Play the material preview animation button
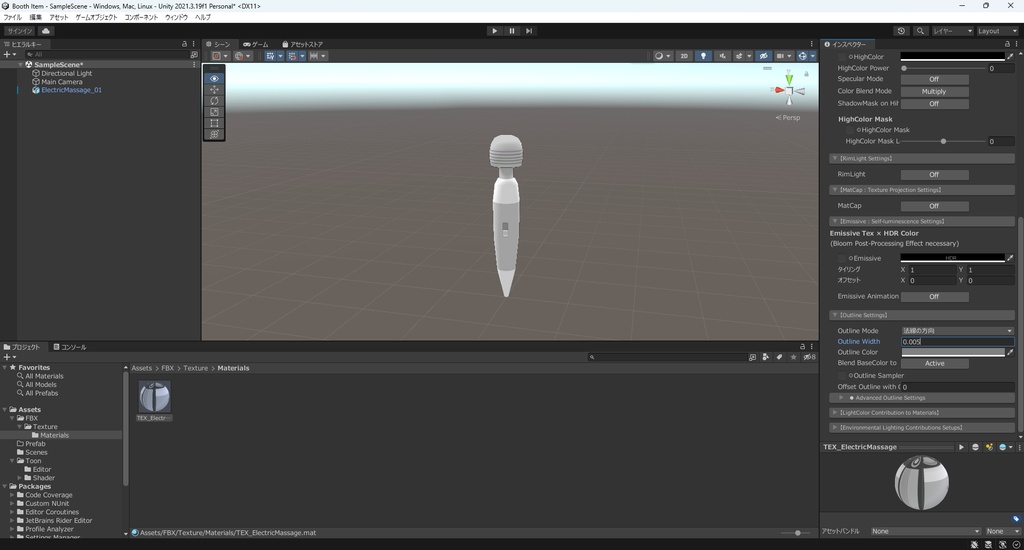Screen dimensions: 1024x550 961,447
